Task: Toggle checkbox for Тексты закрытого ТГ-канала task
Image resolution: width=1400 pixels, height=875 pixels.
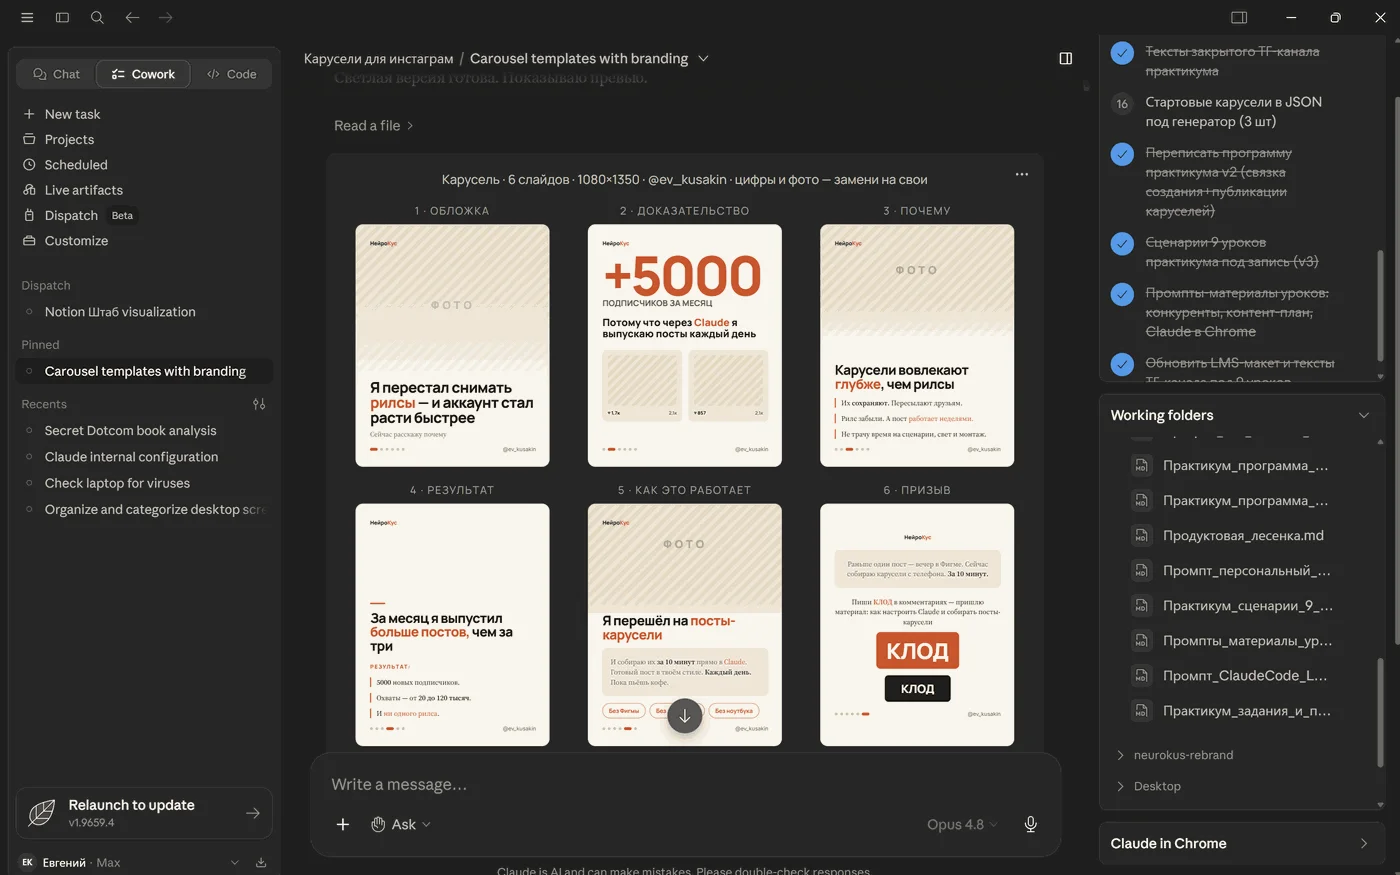Action: (1122, 52)
